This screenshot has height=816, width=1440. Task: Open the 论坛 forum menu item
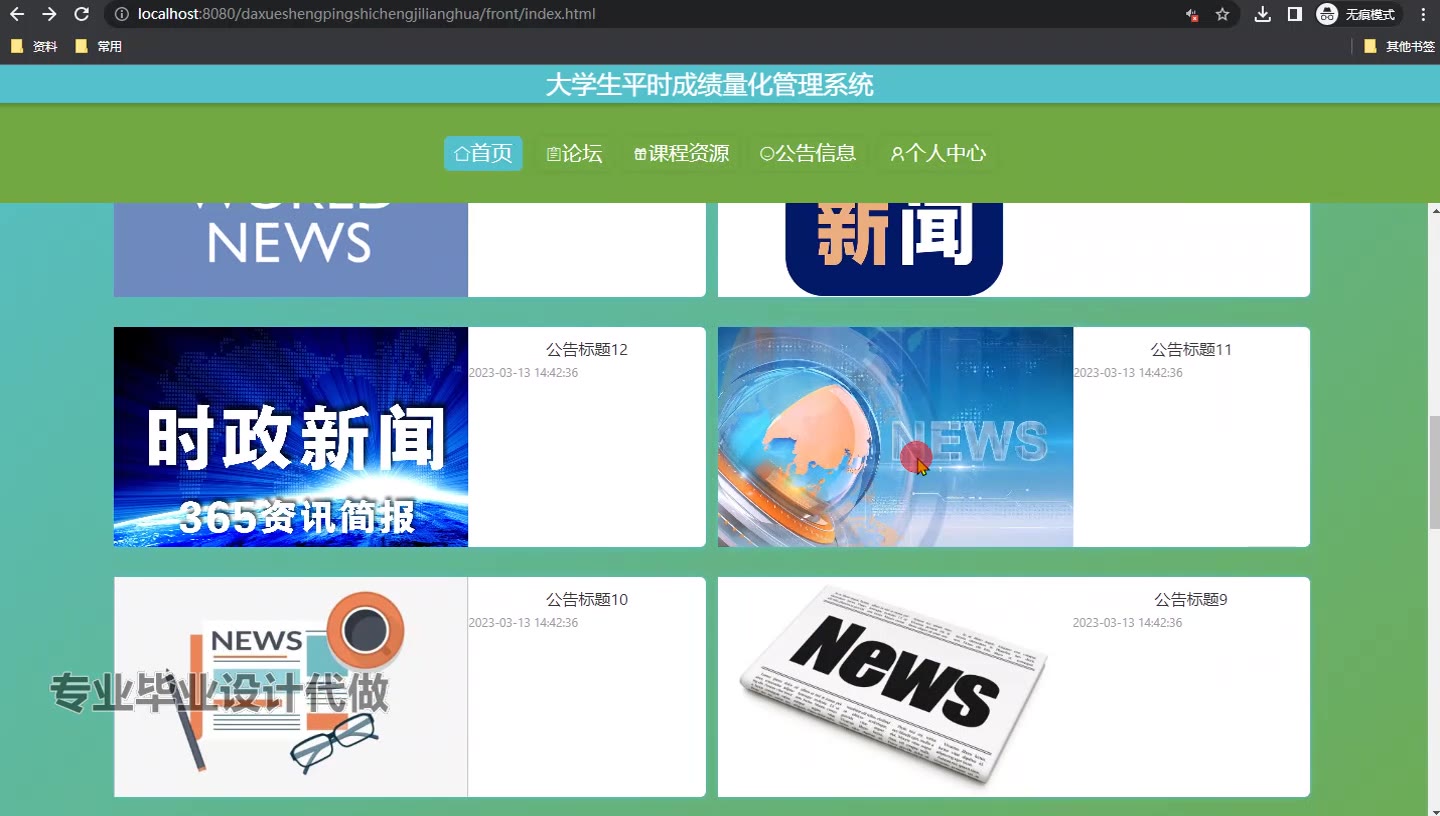574,153
